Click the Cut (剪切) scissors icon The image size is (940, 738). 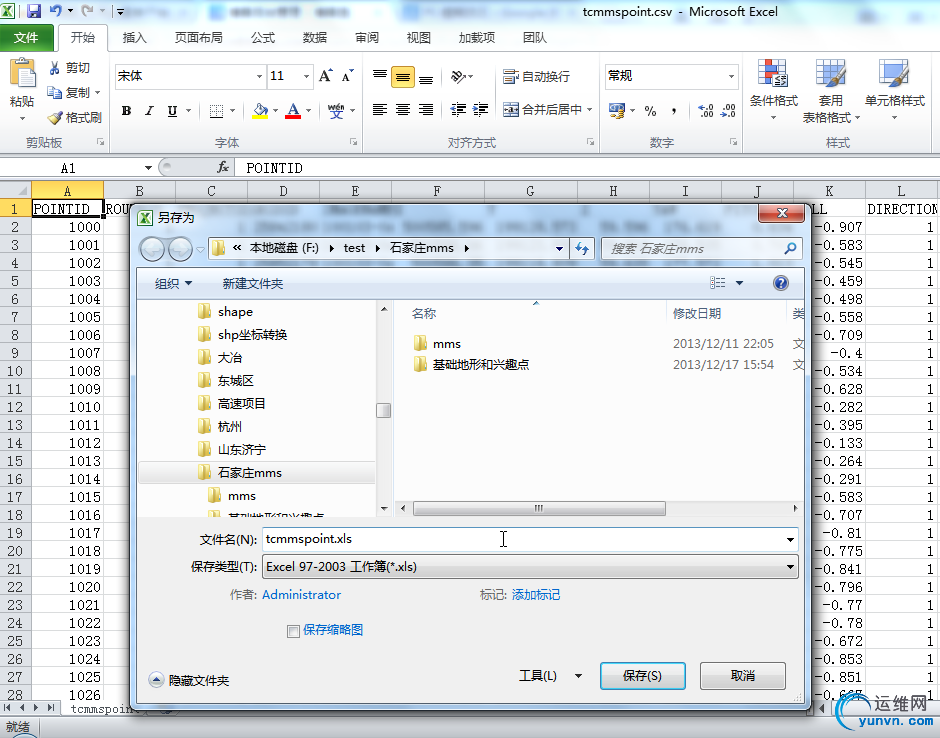click(x=55, y=68)
